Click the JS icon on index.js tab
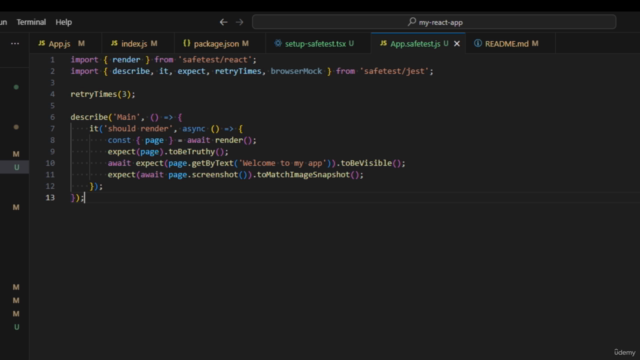 (x=114, y=43)
